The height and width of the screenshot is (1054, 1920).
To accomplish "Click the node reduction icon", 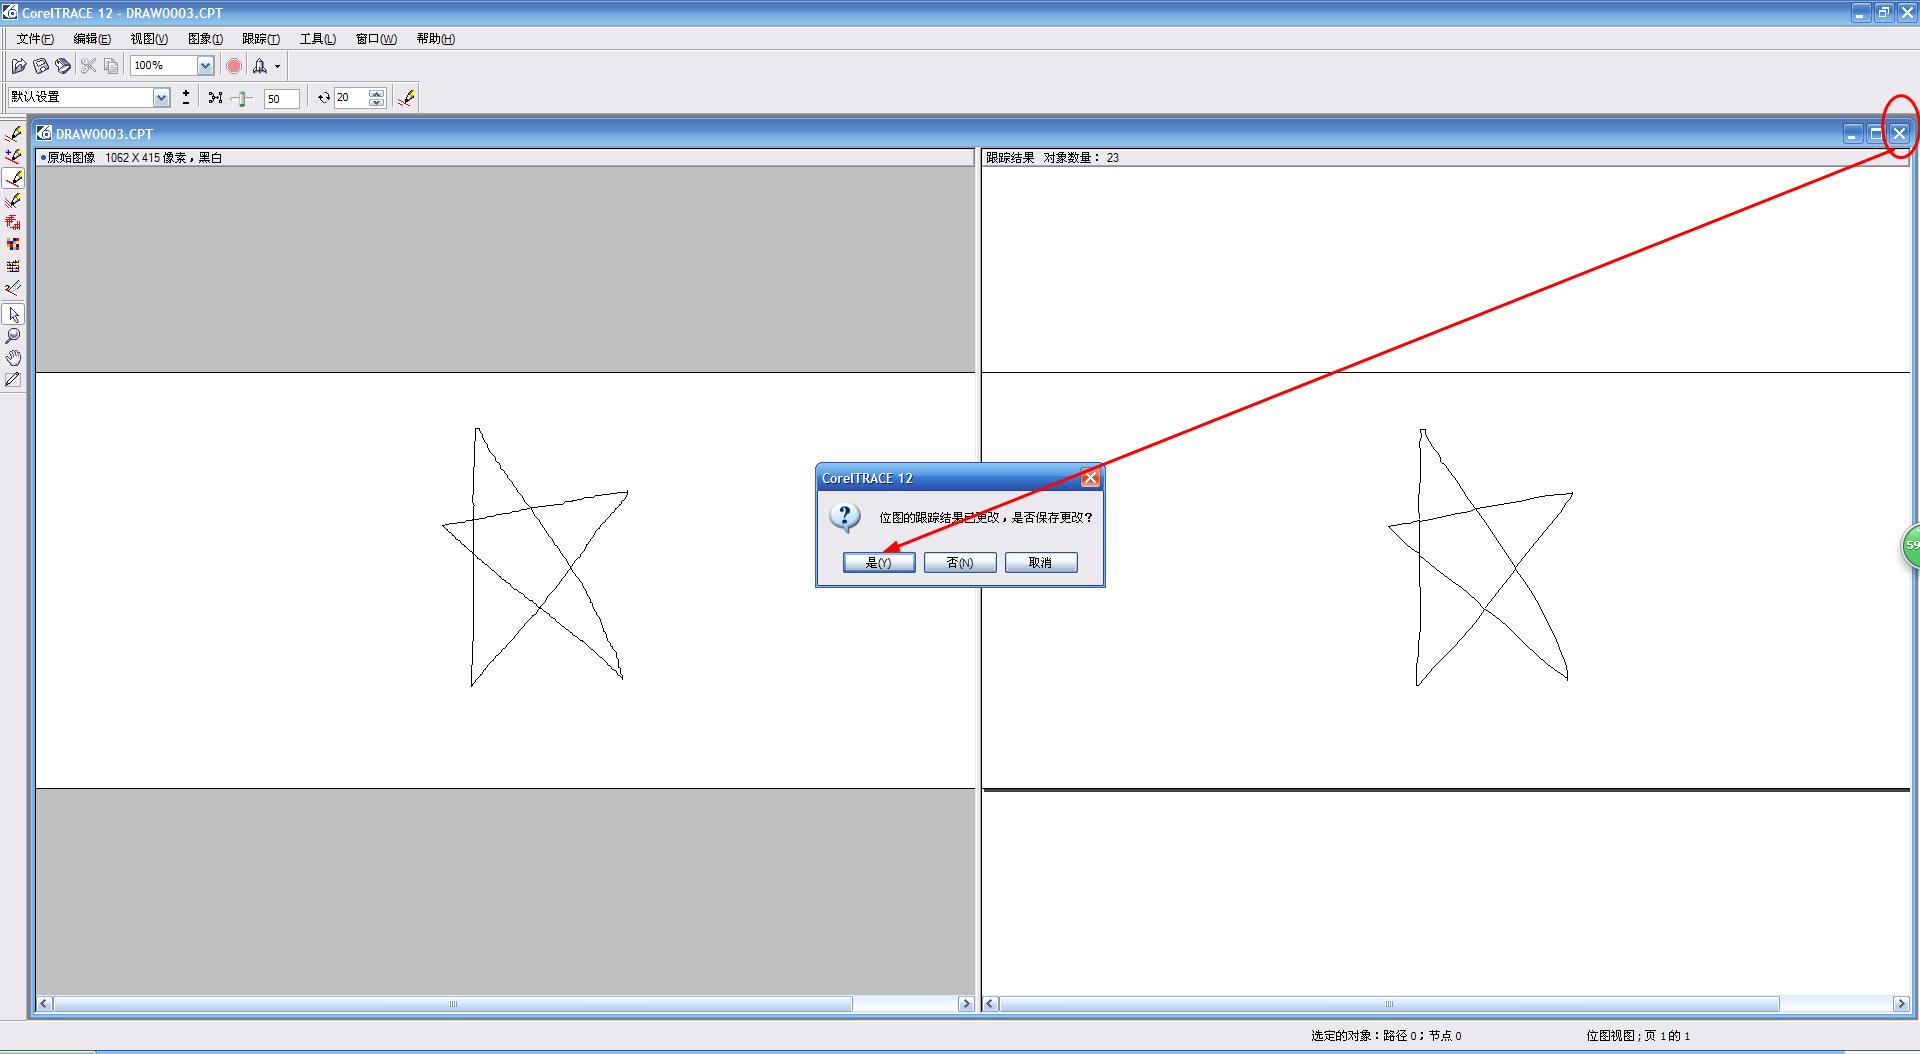I will [215, 97].
